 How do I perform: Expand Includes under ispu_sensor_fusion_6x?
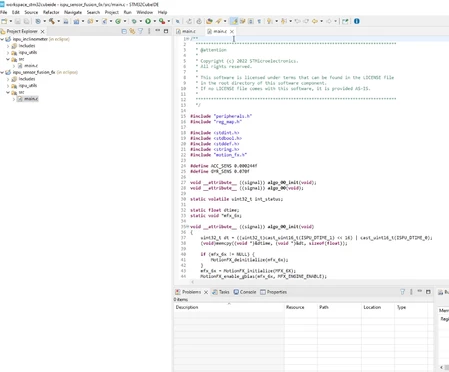point(8,79)
